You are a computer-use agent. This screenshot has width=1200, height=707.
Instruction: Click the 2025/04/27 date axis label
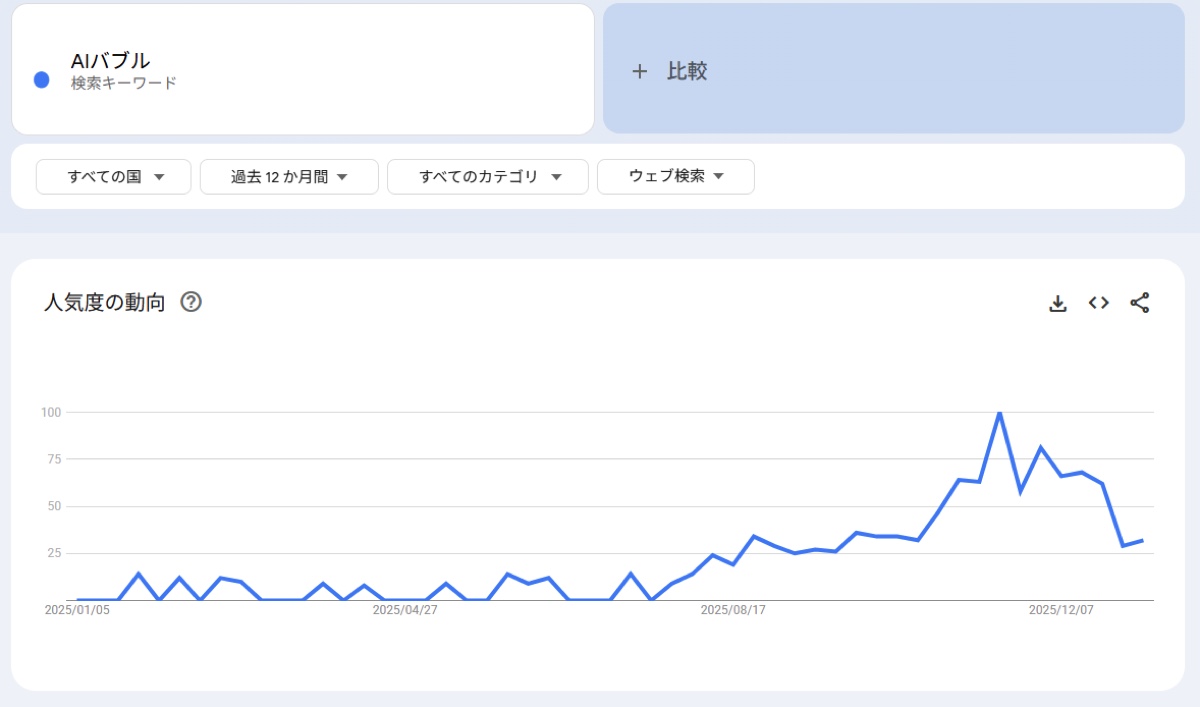pos(405,609)
